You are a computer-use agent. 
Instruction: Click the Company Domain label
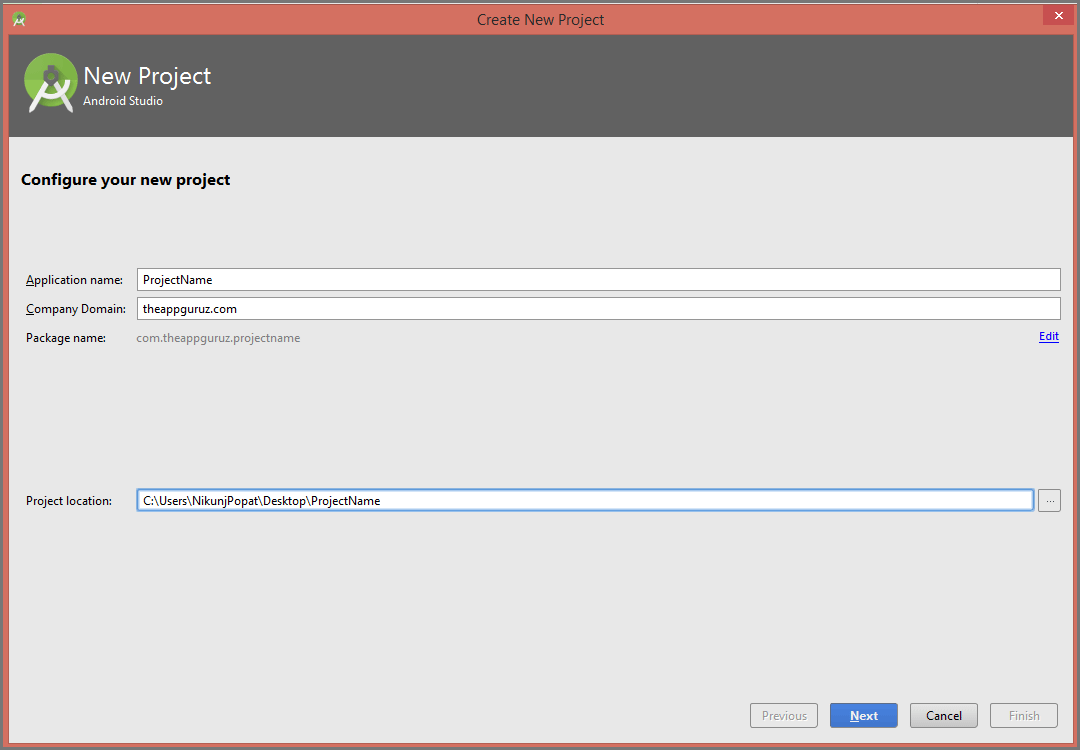click(76, 309)
